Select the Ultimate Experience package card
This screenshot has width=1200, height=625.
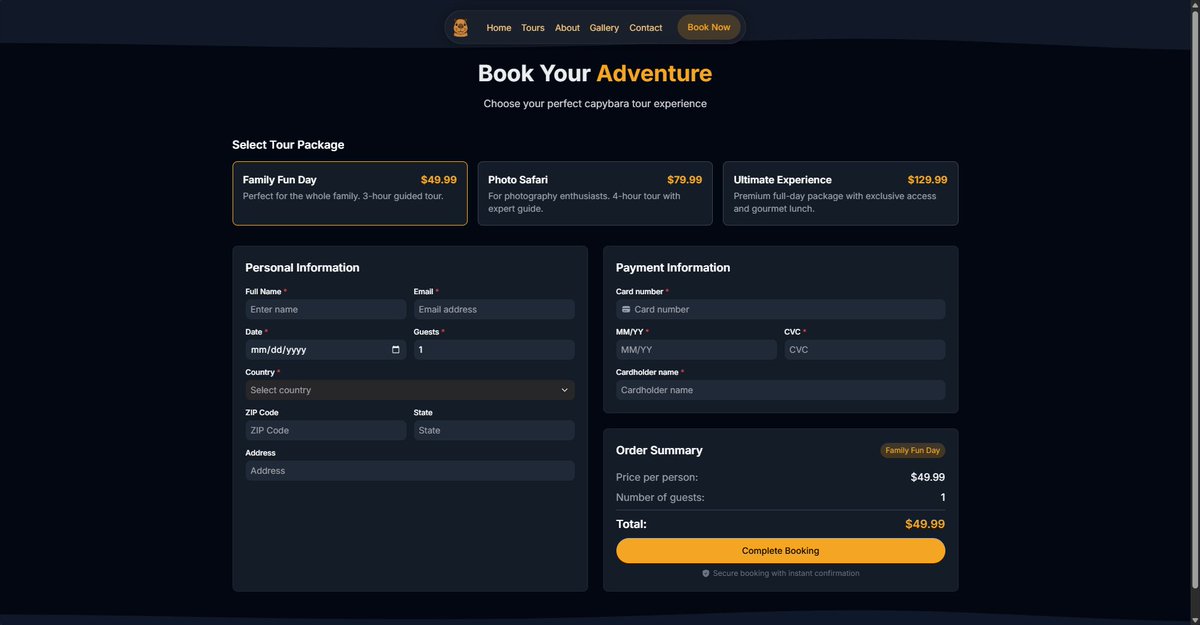point(840,193)
